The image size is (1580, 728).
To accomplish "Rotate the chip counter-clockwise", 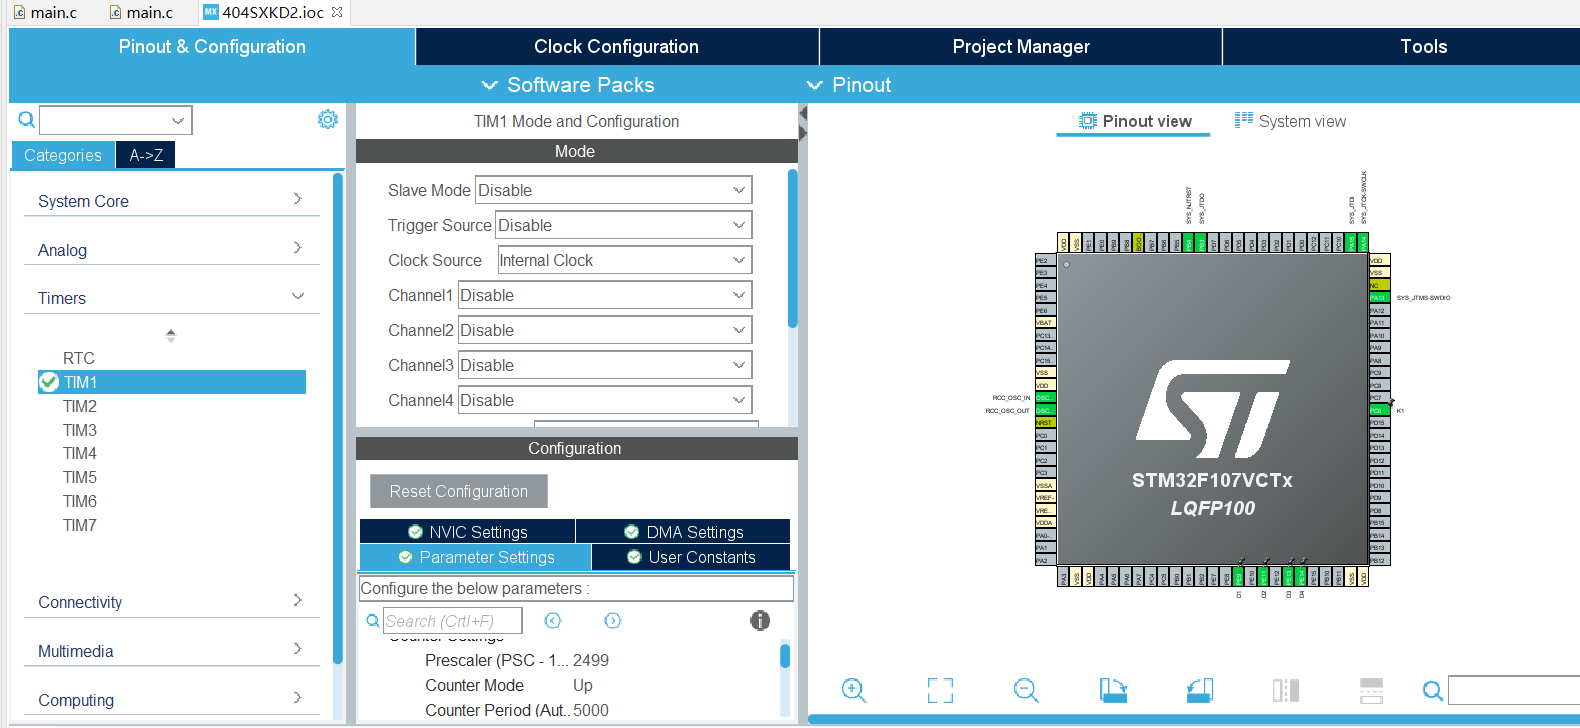I will click(1200, 690).
